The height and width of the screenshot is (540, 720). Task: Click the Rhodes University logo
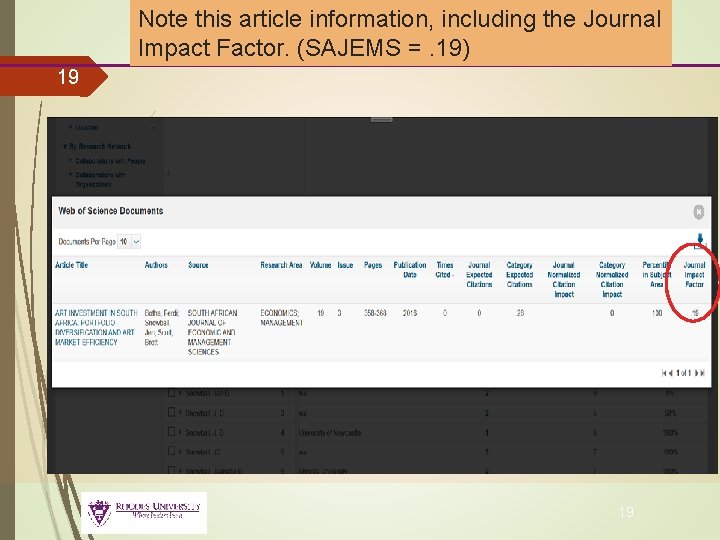point(144,512)
